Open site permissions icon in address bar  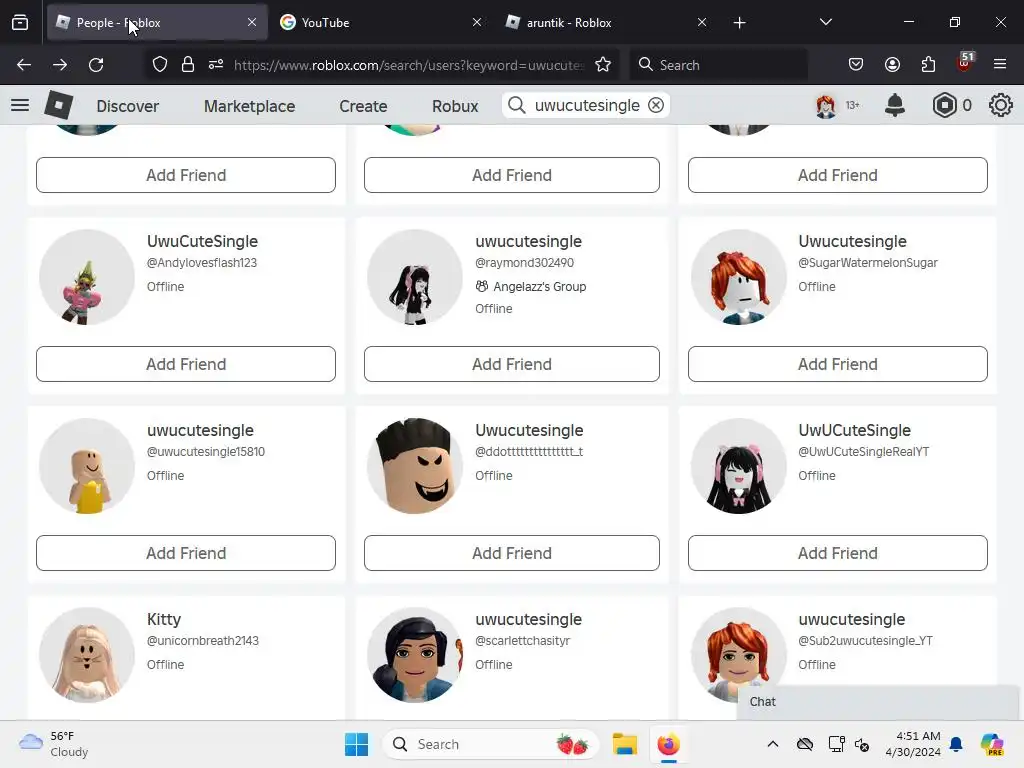(216, 65)
